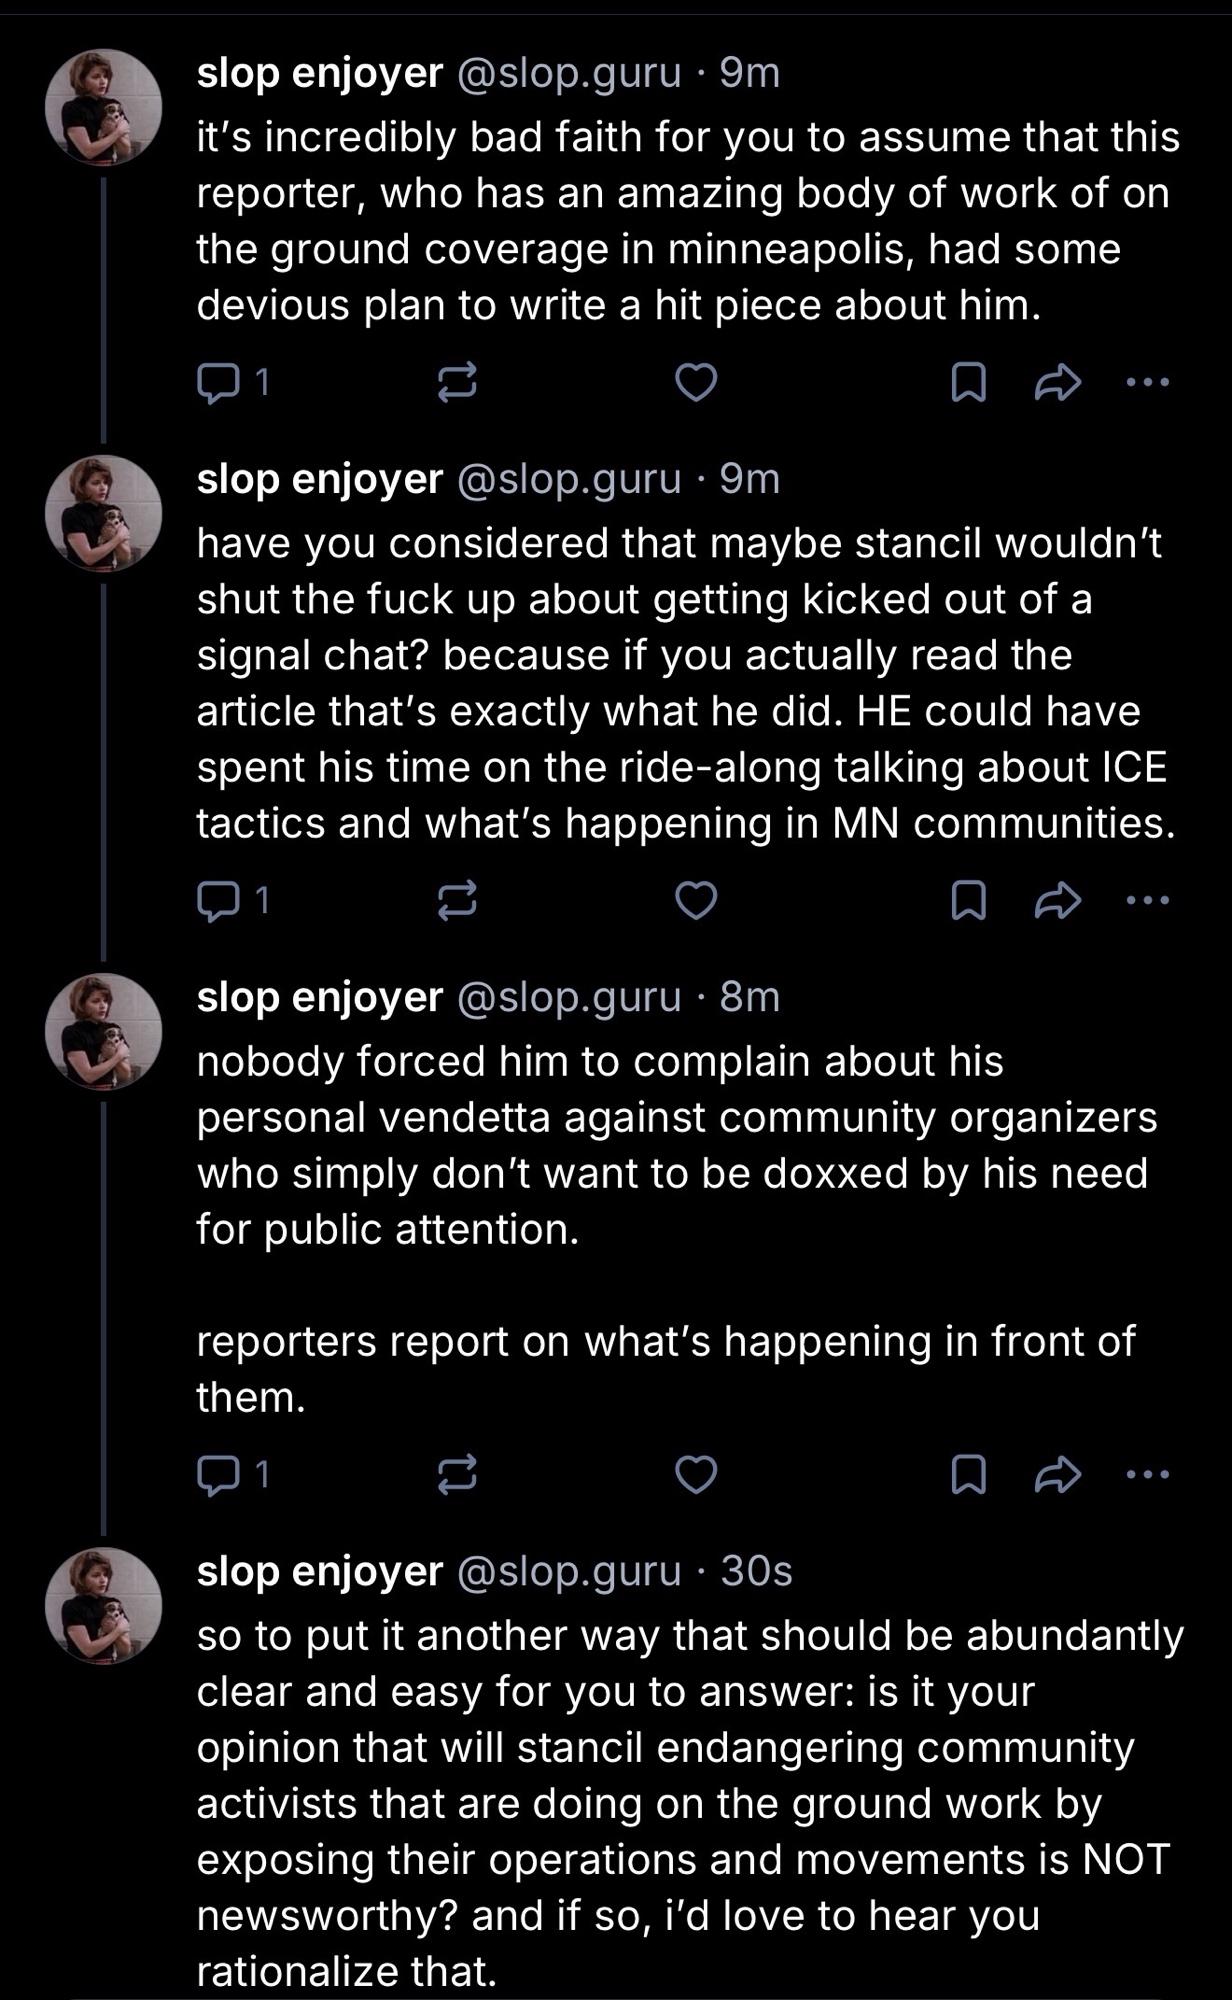
Task: Bookmark the 'incredibly bad faith' post
Action: click(x=967, y=382)
